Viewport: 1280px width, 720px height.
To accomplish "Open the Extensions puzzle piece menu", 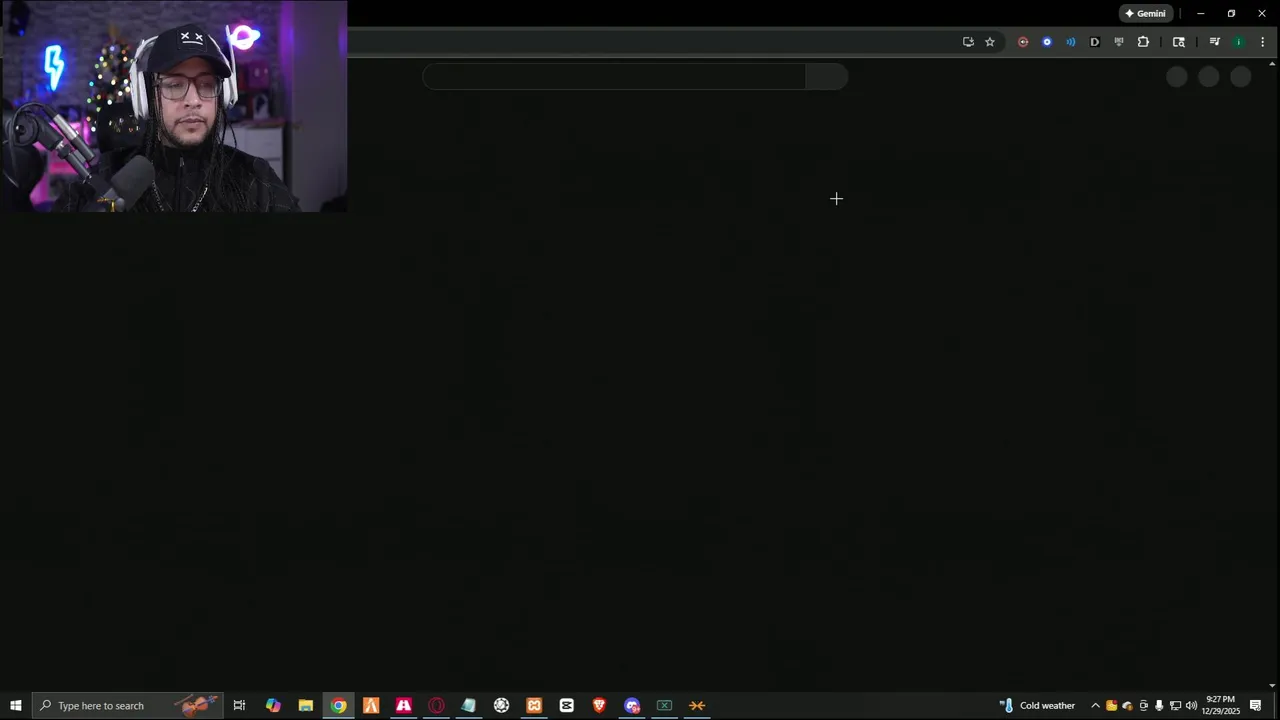I will (x=1143, y=42).
